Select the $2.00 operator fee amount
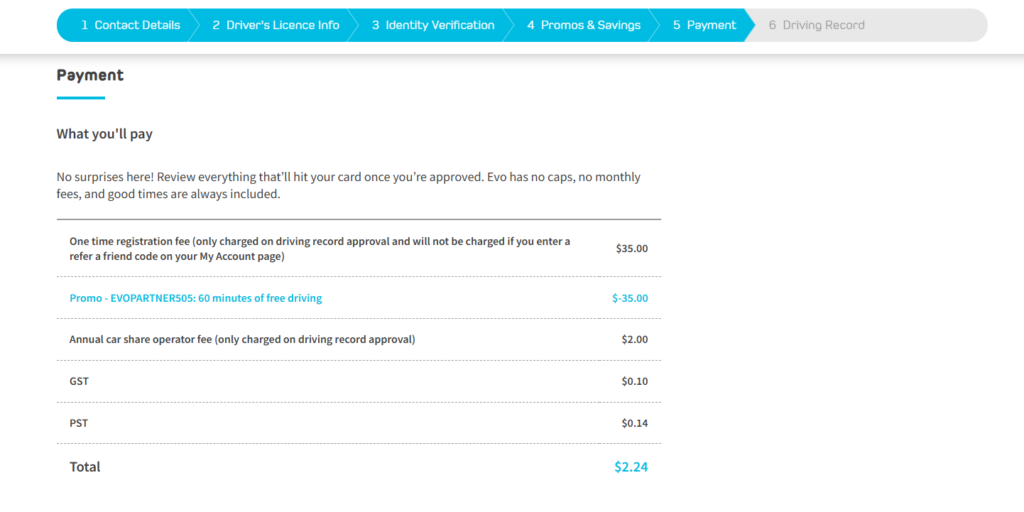Image resolution: width=1024 pixels, height=512 pixels. pyautogui.click(x=635, y=340)
